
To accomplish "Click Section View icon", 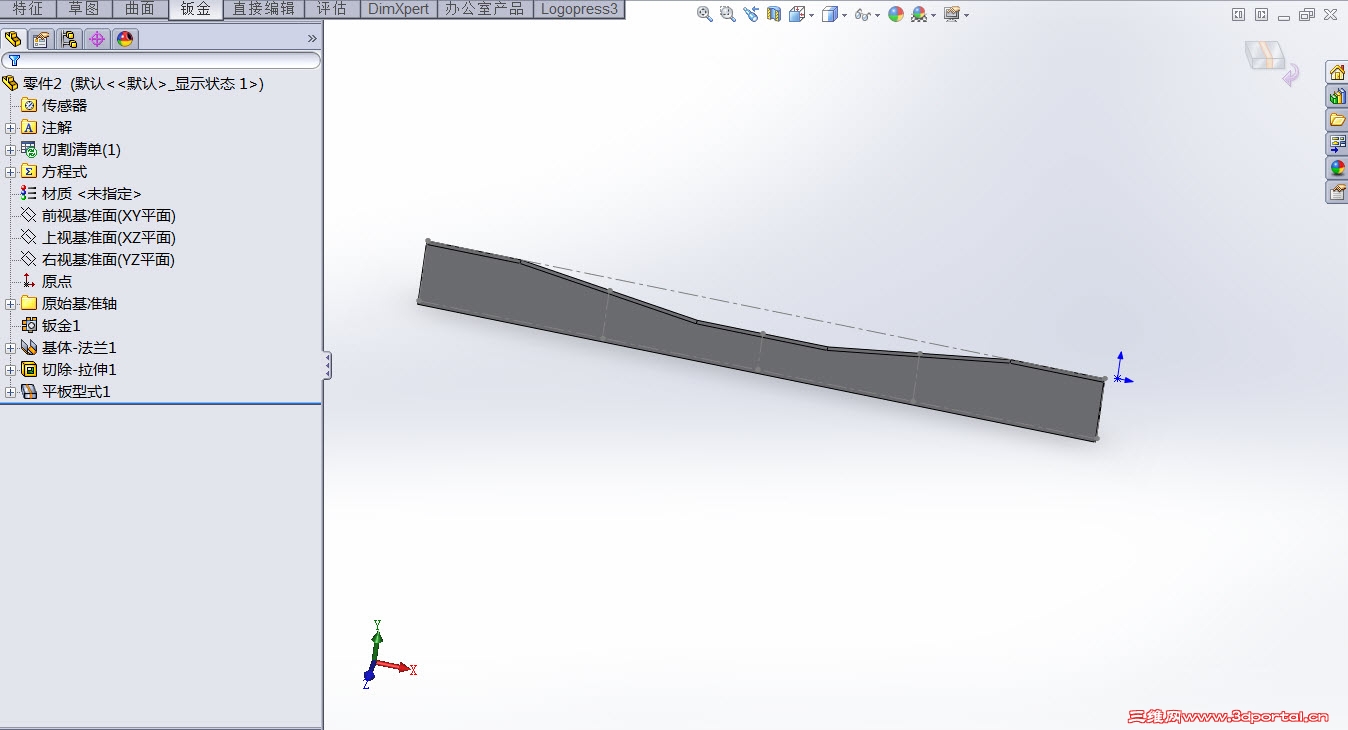I will point(774,14).
